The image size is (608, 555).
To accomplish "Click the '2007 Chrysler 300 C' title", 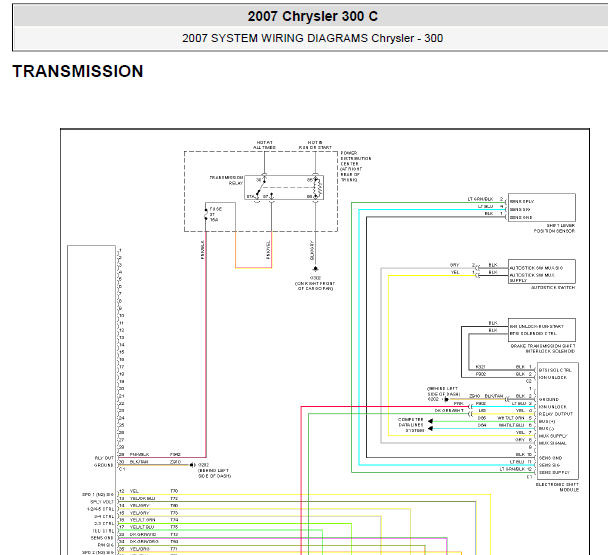I will 313,16.
